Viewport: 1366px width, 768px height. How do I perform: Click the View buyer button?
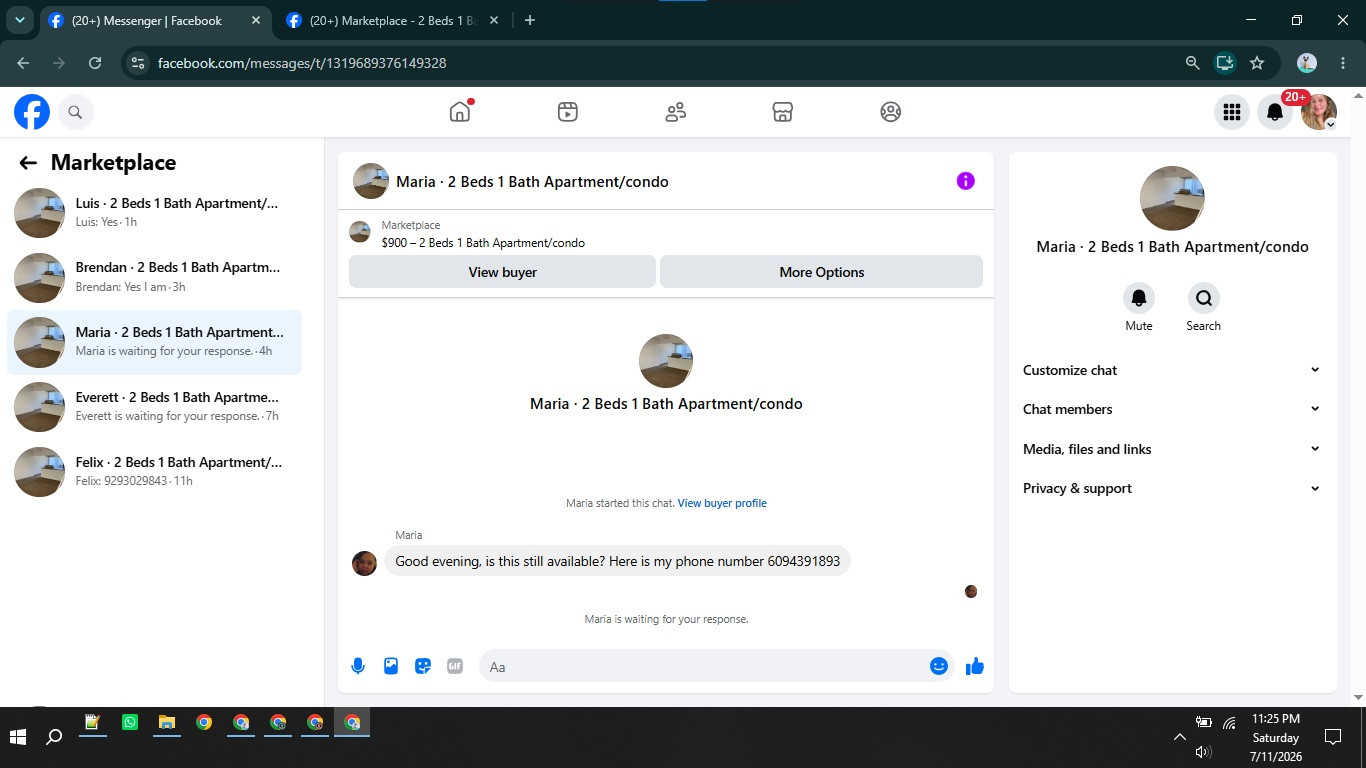coord(502,272)
